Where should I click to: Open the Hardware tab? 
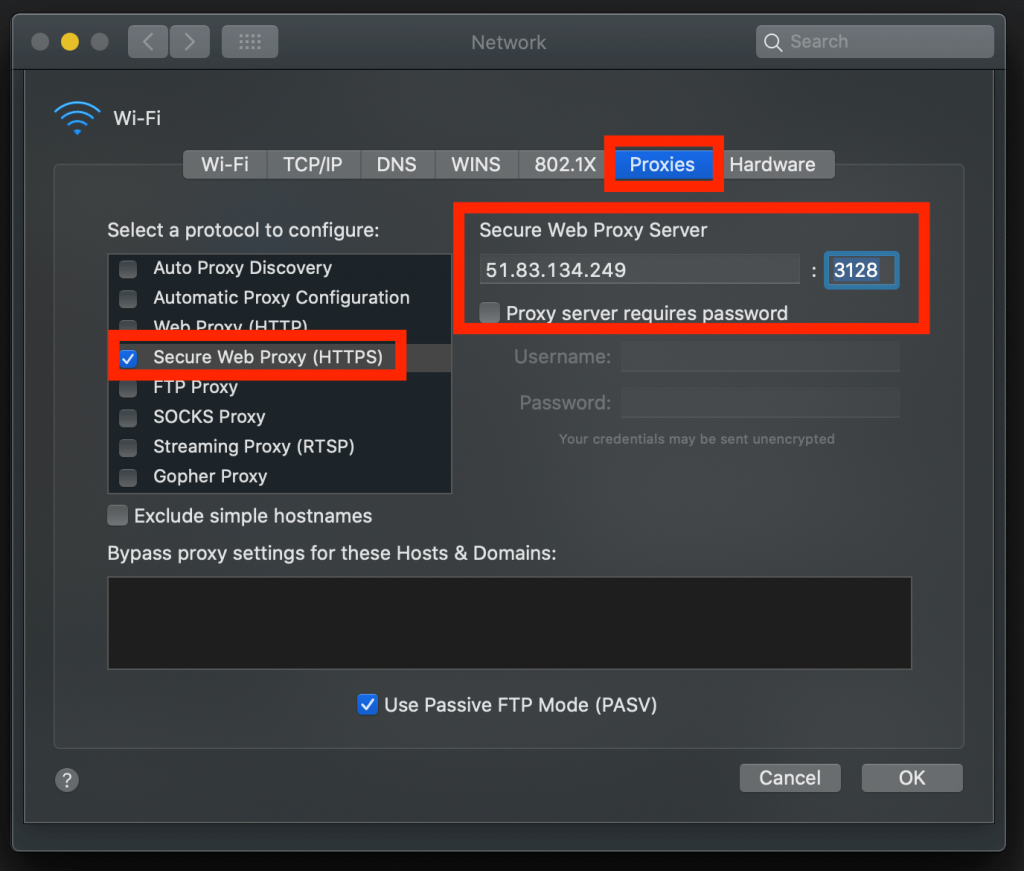(773, 165)
